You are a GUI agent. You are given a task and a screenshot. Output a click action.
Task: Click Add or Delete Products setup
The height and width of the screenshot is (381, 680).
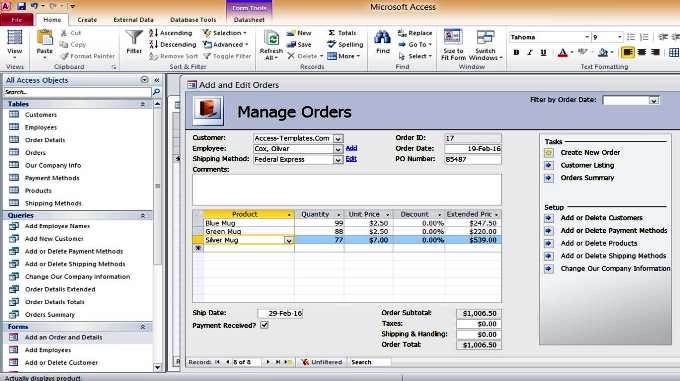coord(599,244)
